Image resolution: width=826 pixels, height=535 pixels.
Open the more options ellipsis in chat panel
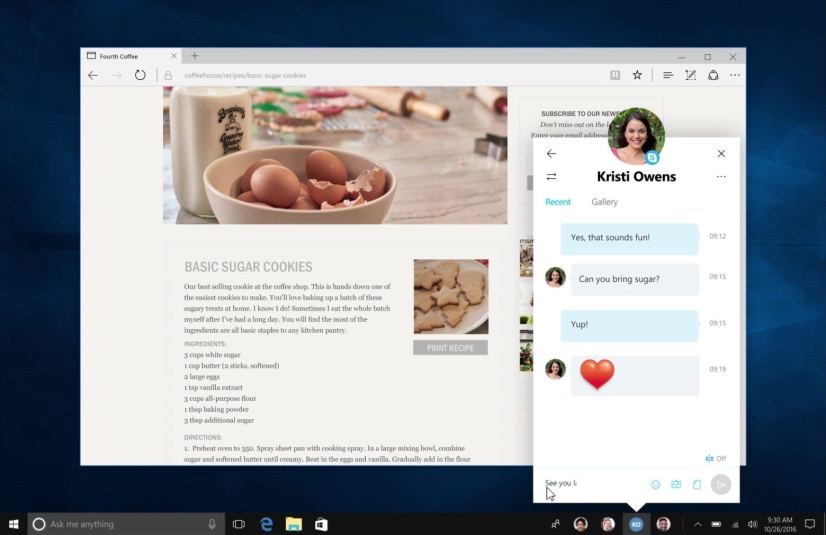pos(721,177)
